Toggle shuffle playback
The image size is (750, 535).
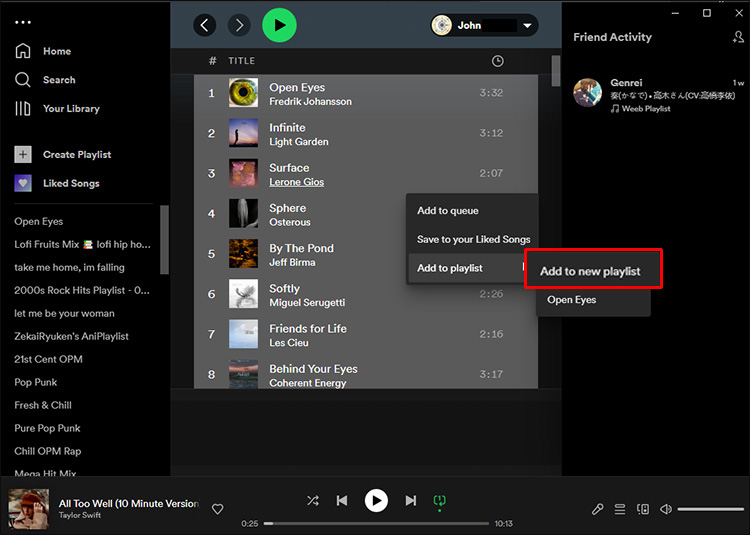tap(313, 501)
